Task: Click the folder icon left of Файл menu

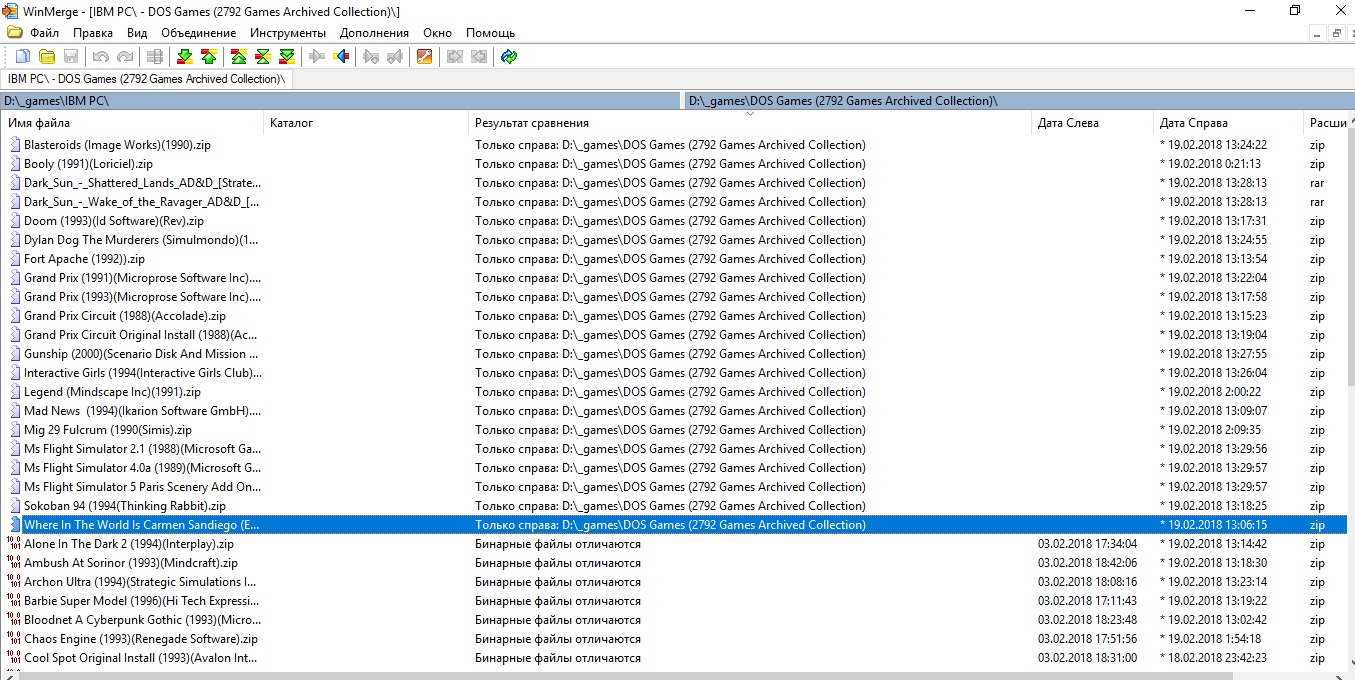Action: coord(14,33)
